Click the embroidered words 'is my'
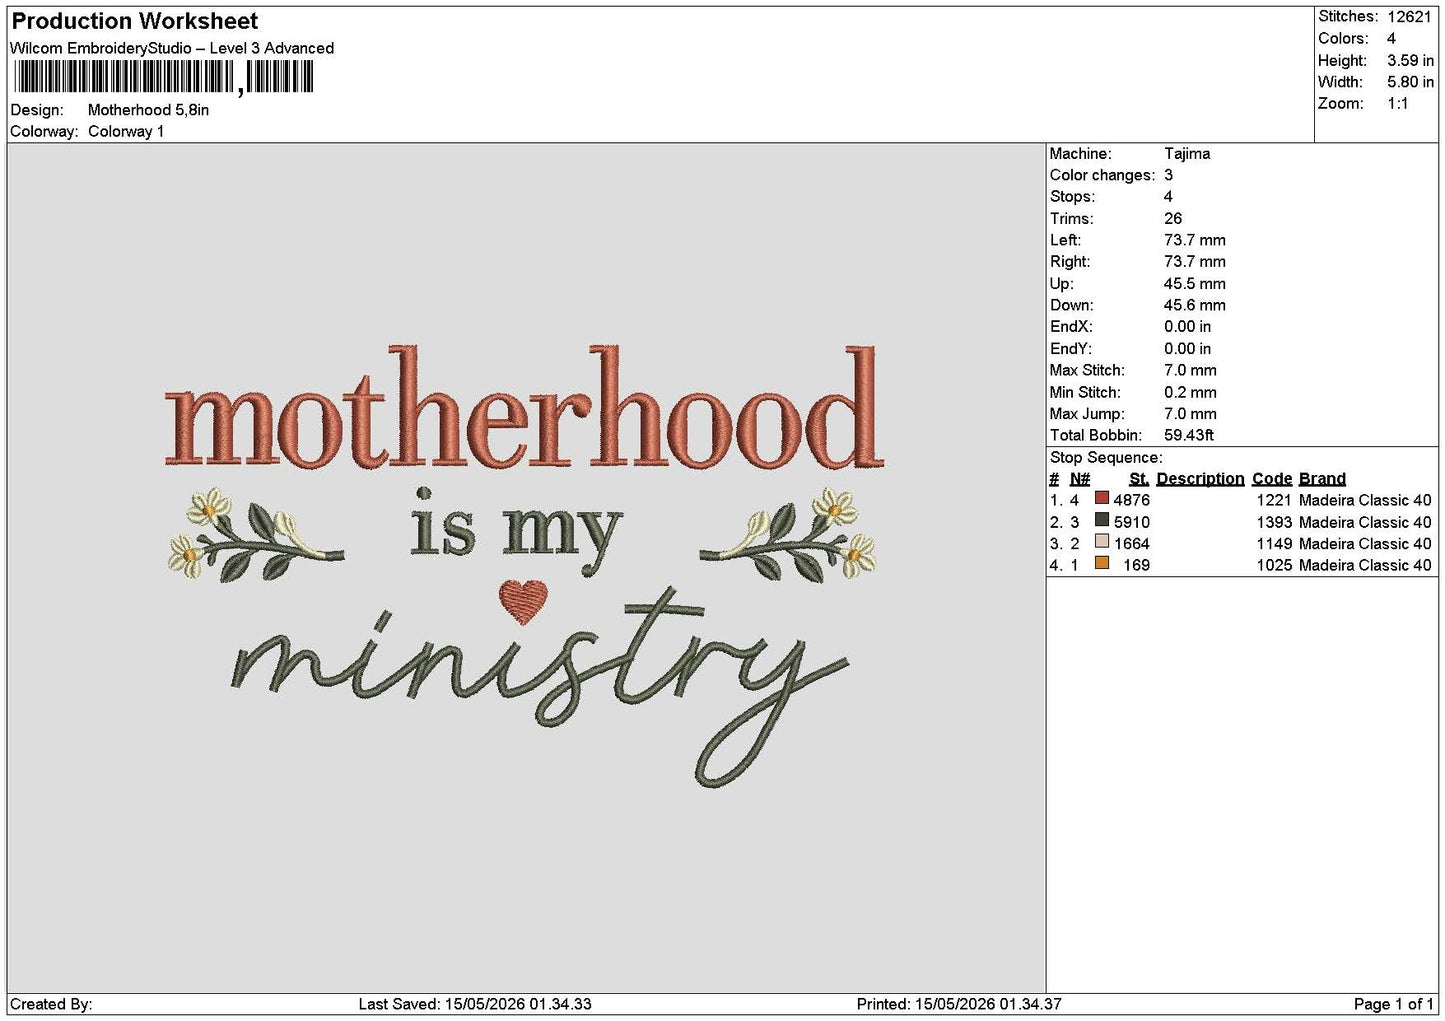Screen dimensions: 1445x1021 point(516,531)
